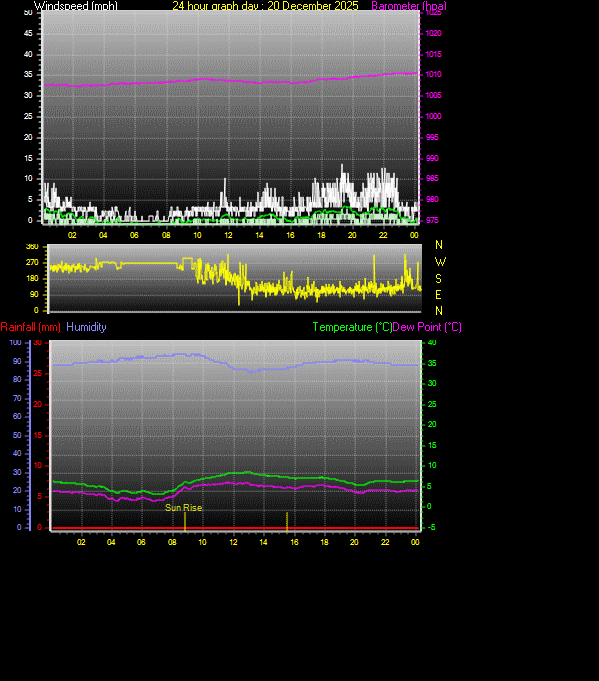Screen dimensions: 599x681
Task: Click the '1015' barometer axis value
Action: (434, 54)
